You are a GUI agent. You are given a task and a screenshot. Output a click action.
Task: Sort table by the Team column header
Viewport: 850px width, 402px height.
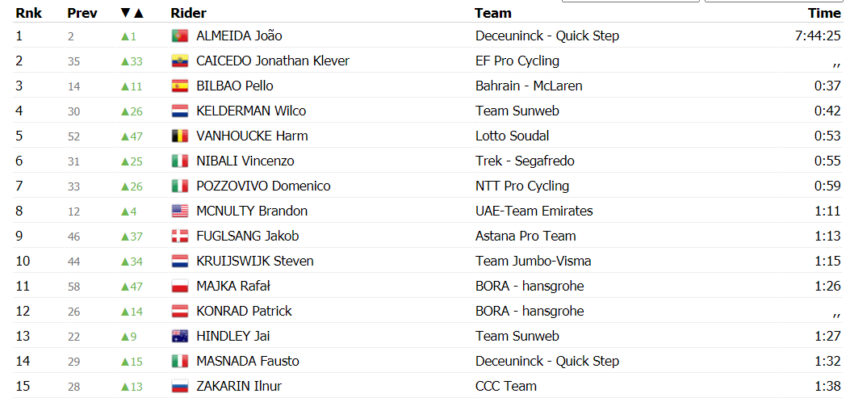pos(493,13)
